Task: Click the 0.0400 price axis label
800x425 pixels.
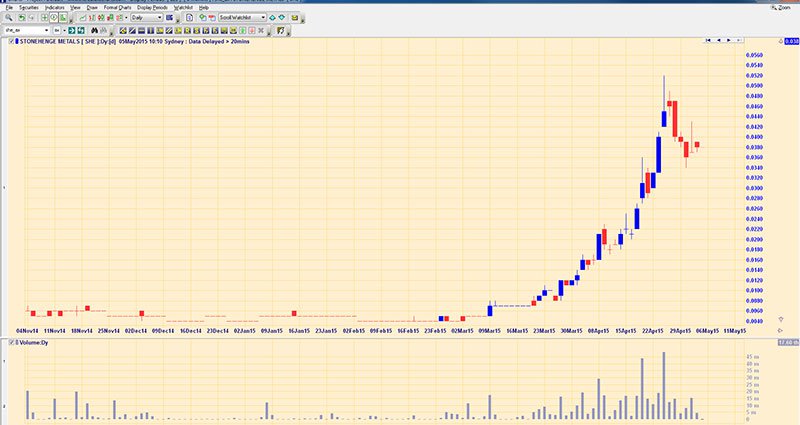Action: coord(754,137)
